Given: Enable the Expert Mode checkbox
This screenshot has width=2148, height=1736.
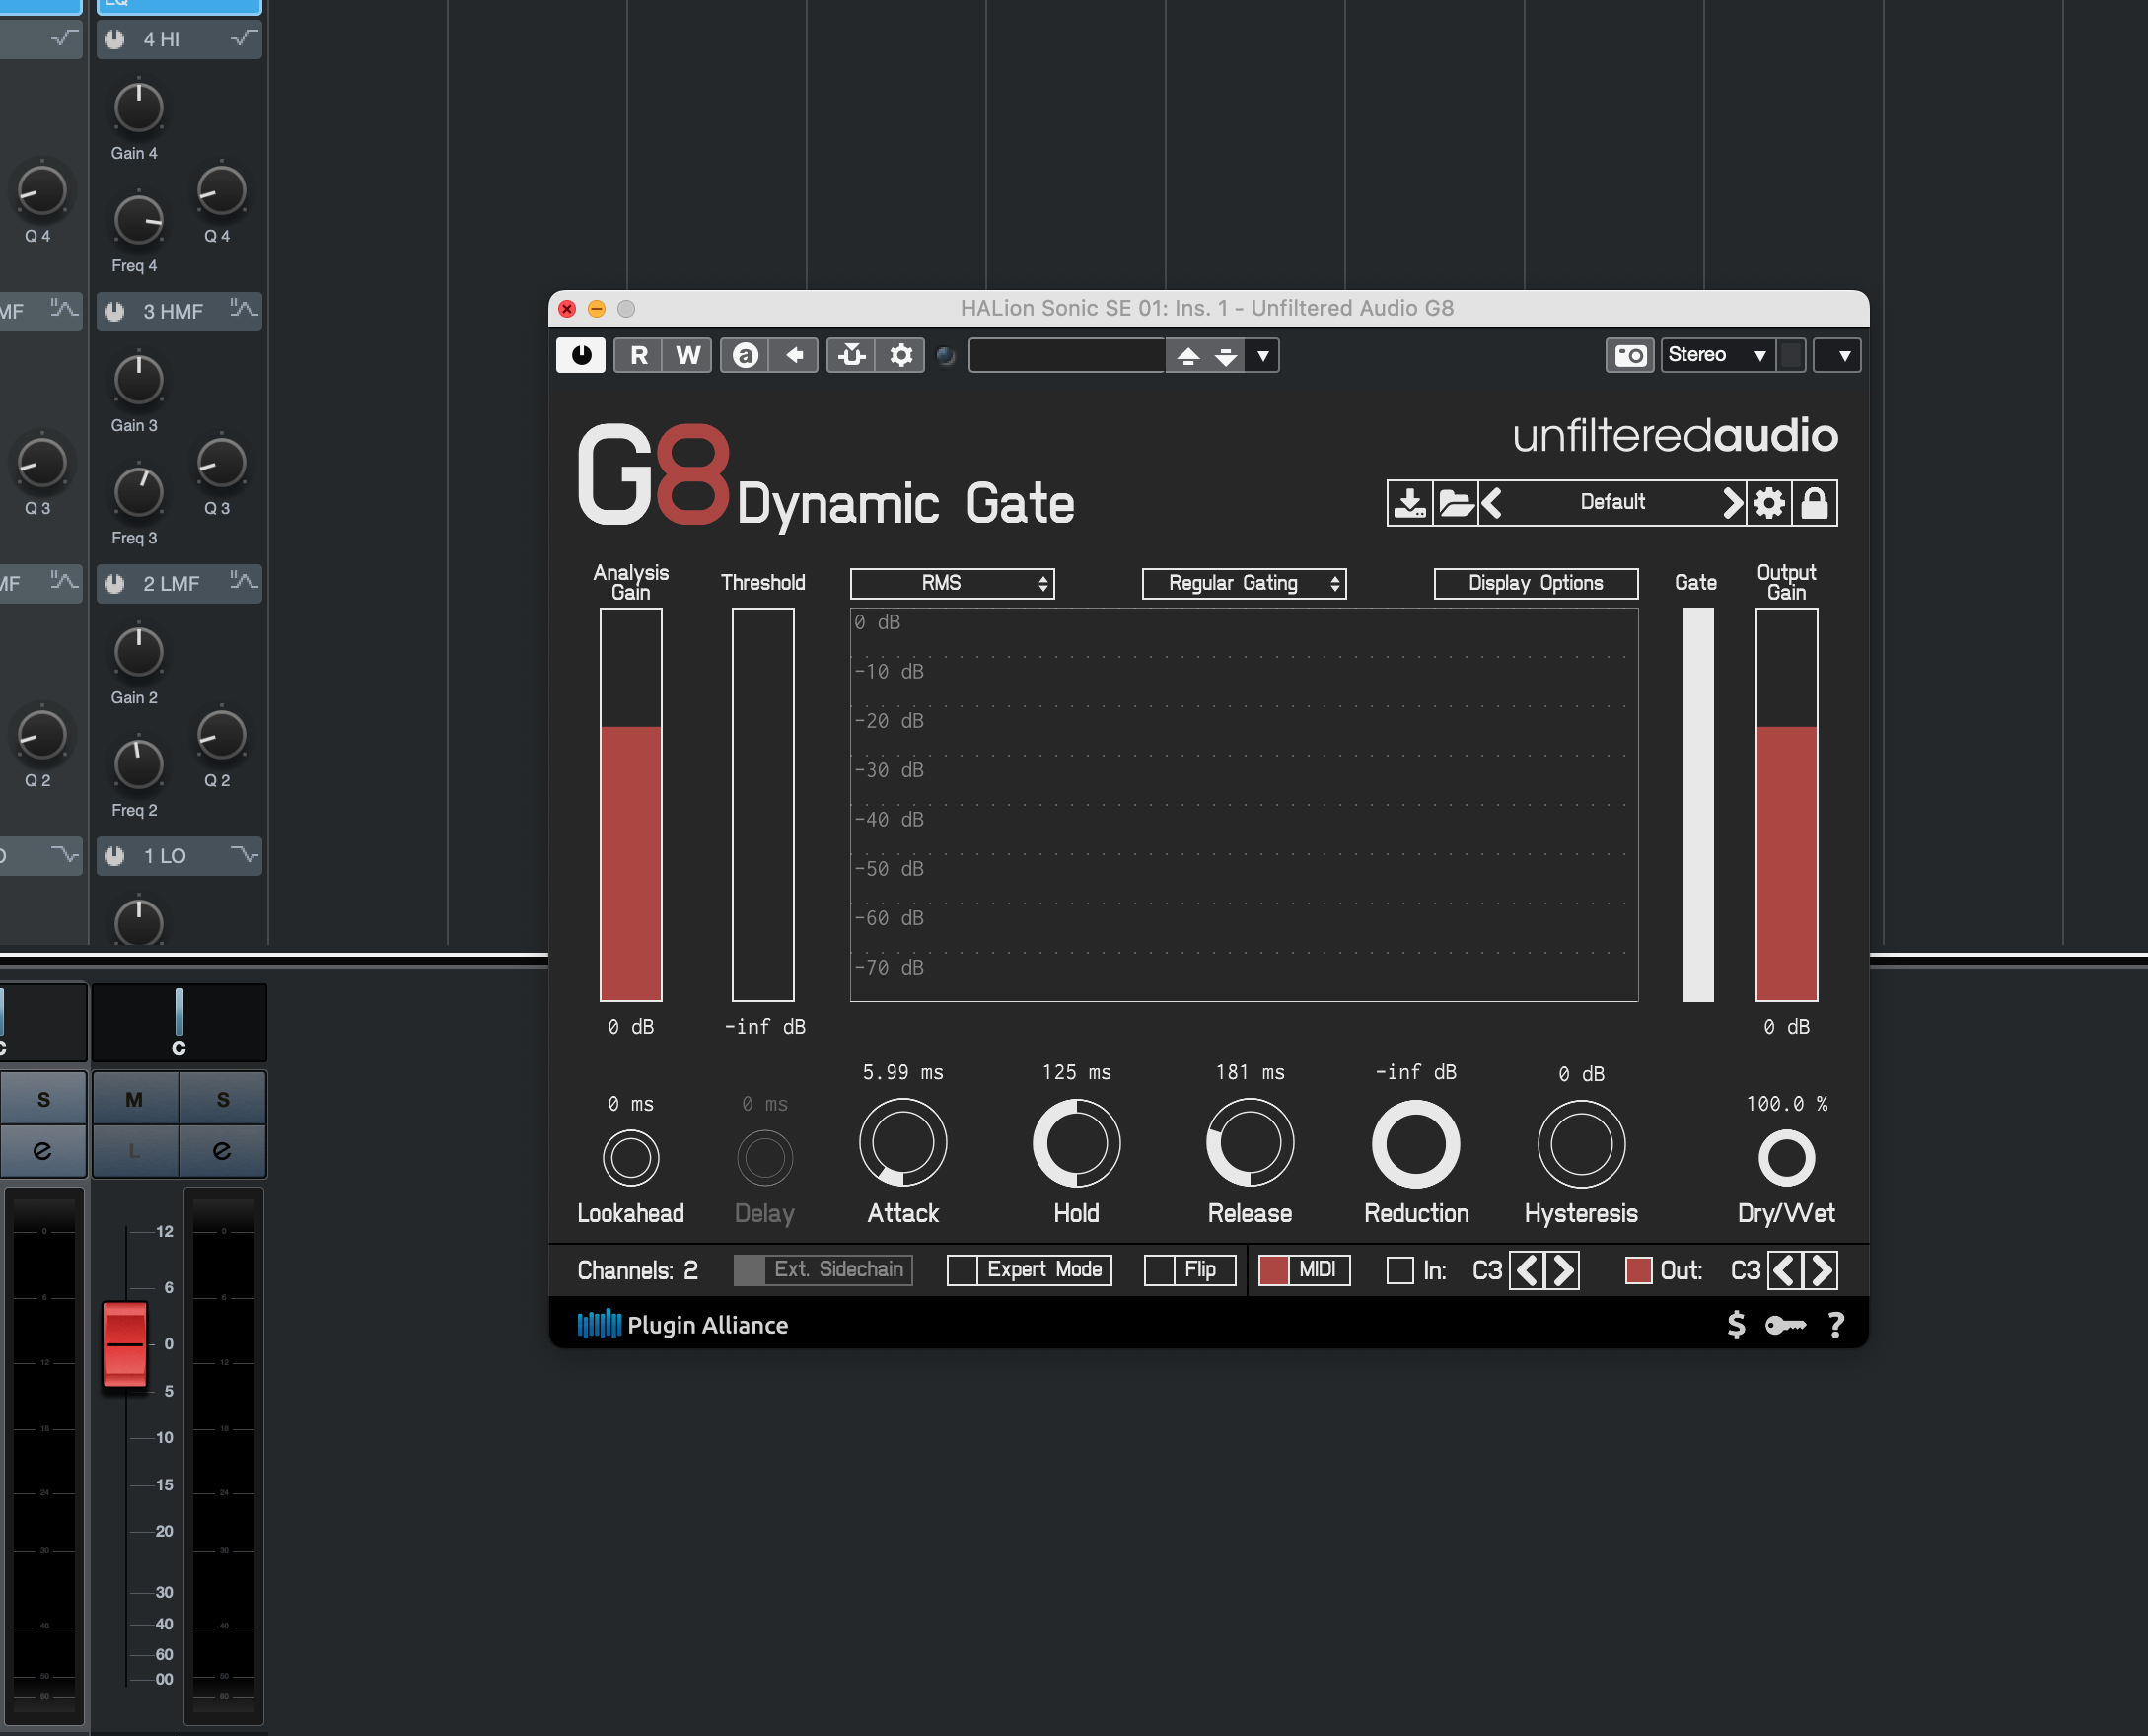Looking at the screenshot, I should (962, 1270).
